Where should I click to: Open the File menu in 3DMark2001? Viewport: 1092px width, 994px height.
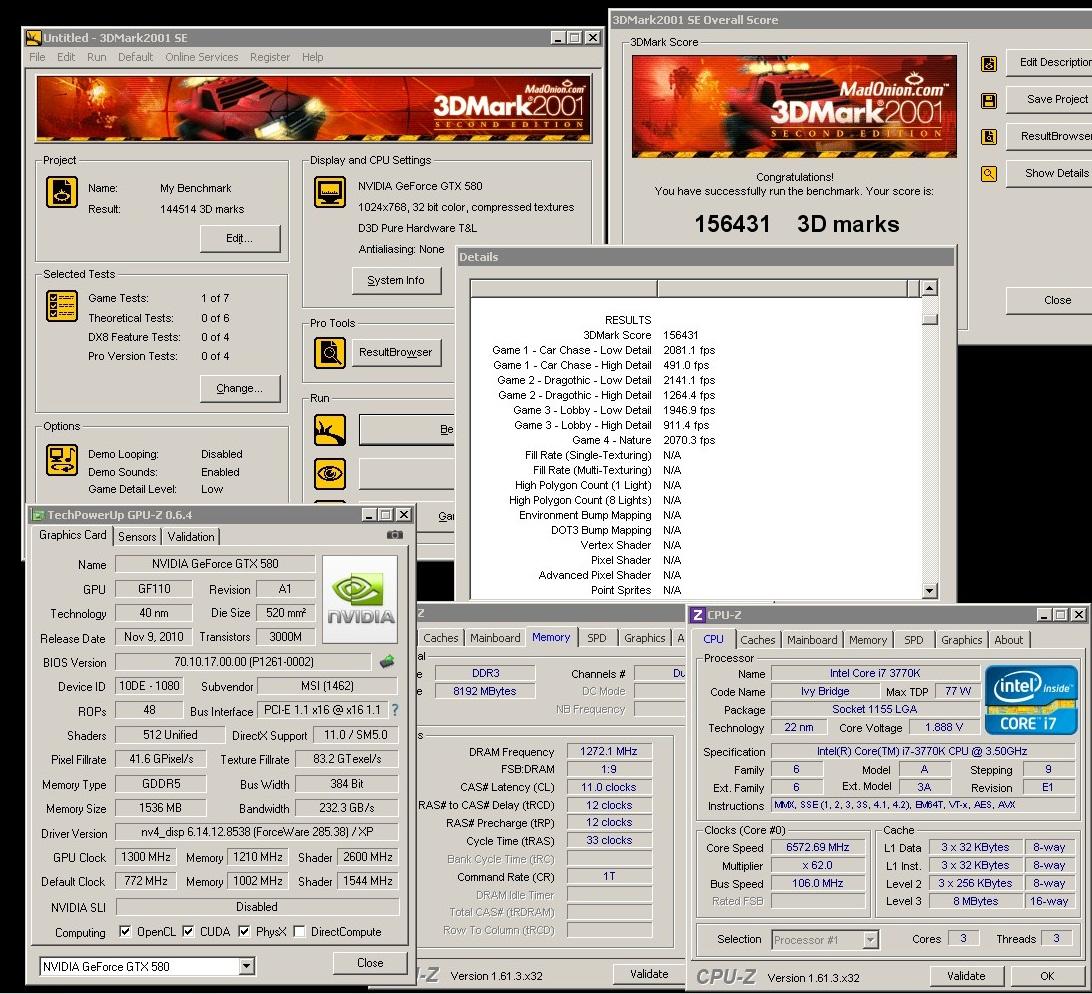coord(38,57)
